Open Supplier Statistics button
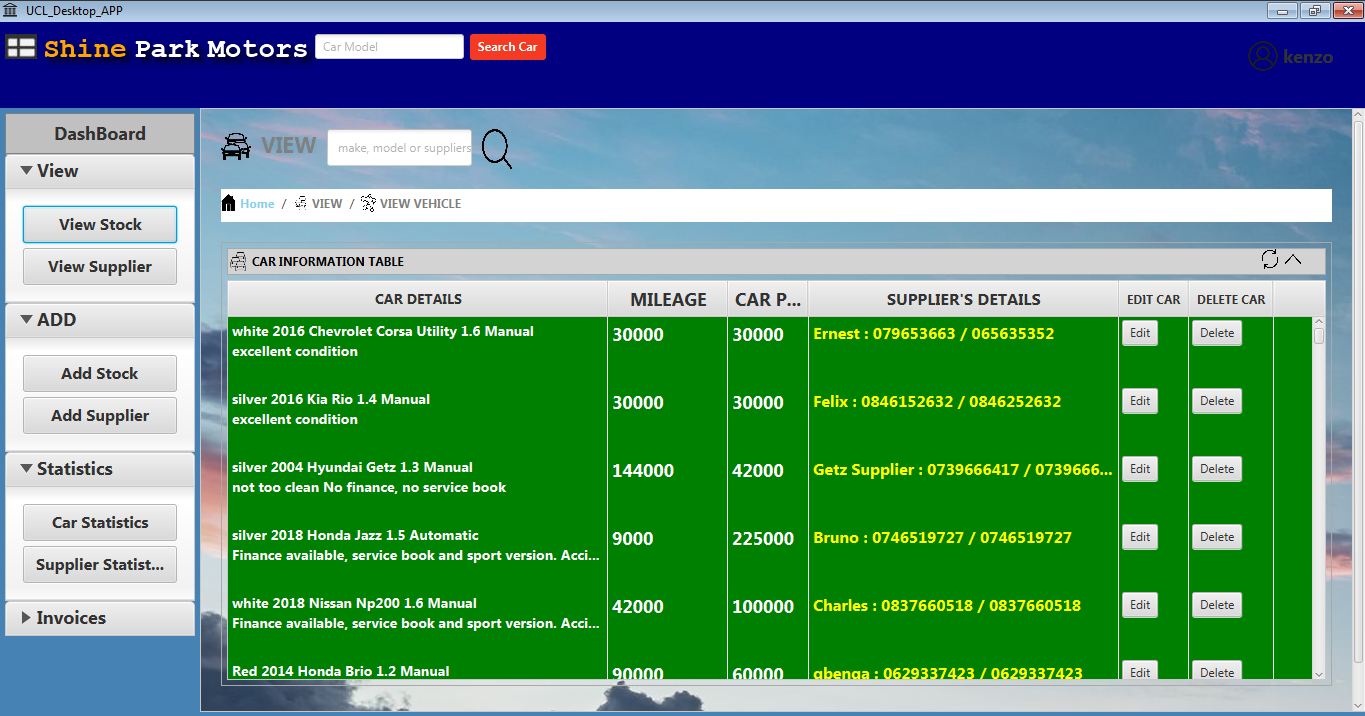The image size is (1365, 716). click(100, 565)
